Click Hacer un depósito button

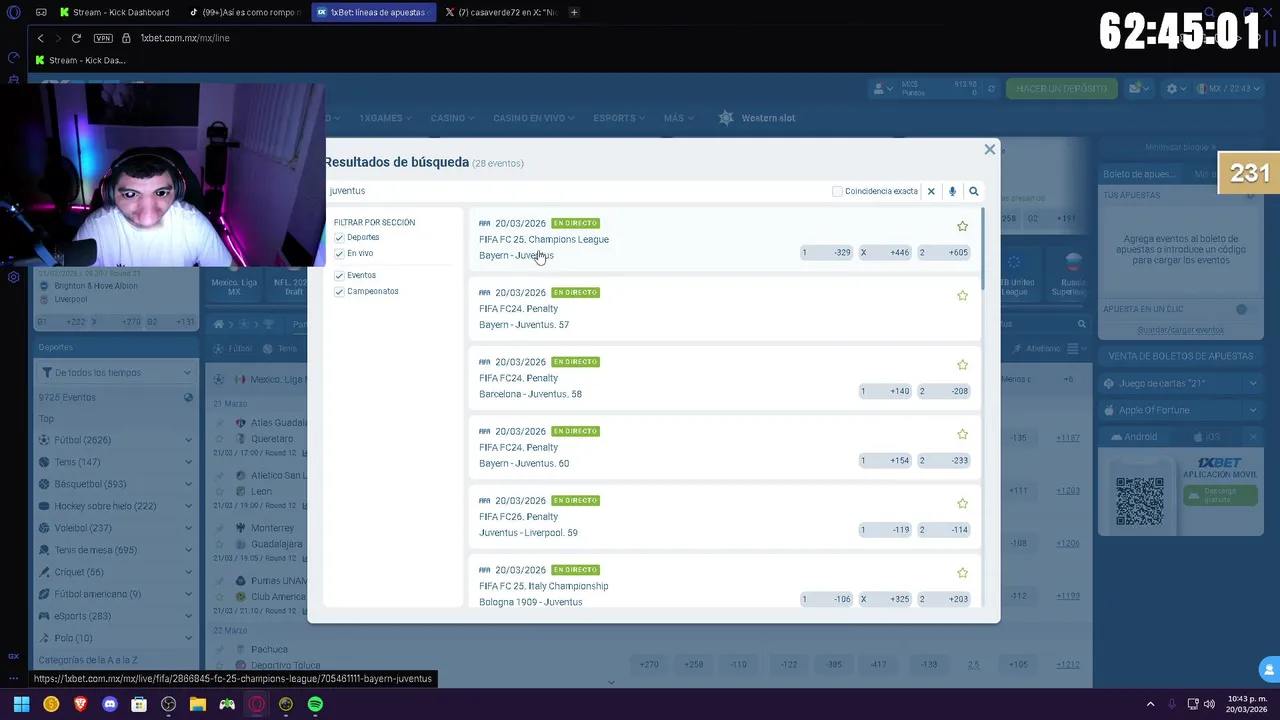(1061, 89)
